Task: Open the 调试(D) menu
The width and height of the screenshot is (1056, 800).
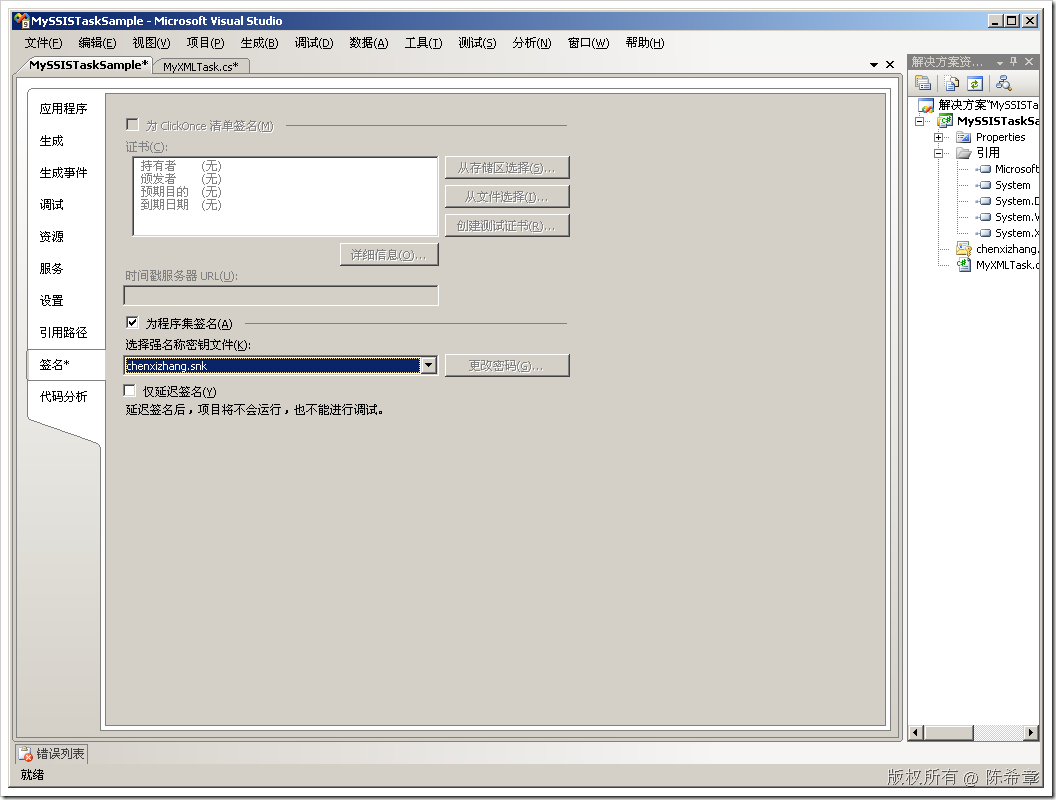Action: pyautogui.click(x=314, y=43)
